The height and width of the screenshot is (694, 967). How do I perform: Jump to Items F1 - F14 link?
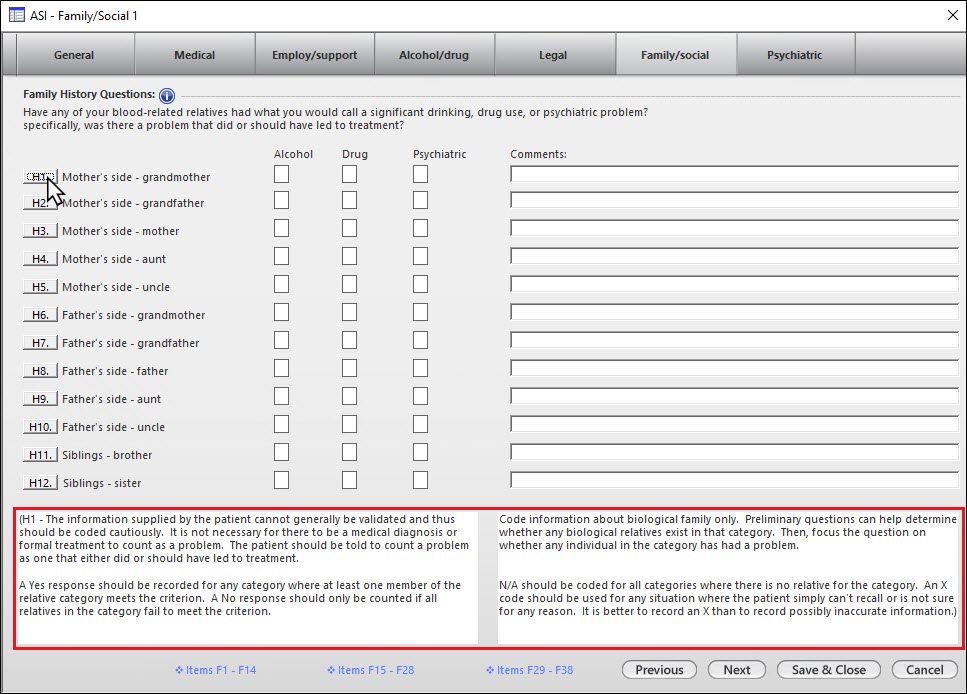tap(215, 670)
